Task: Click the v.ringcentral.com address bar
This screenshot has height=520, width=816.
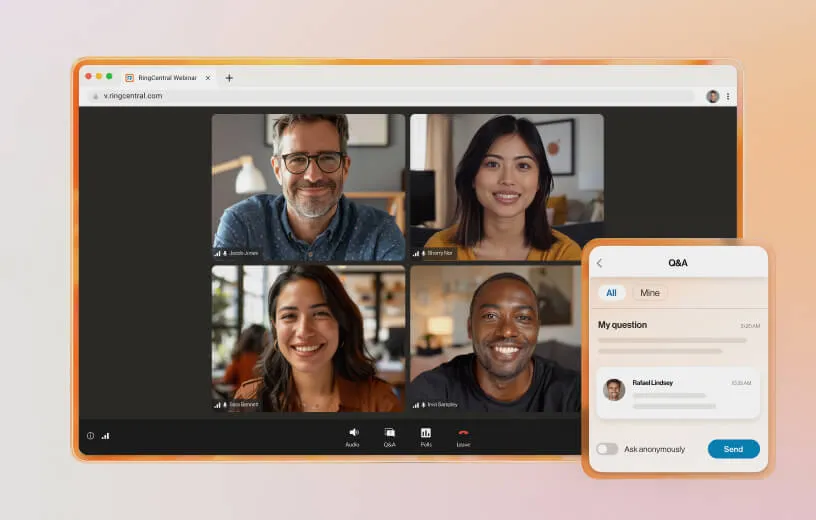Action: 393,96
